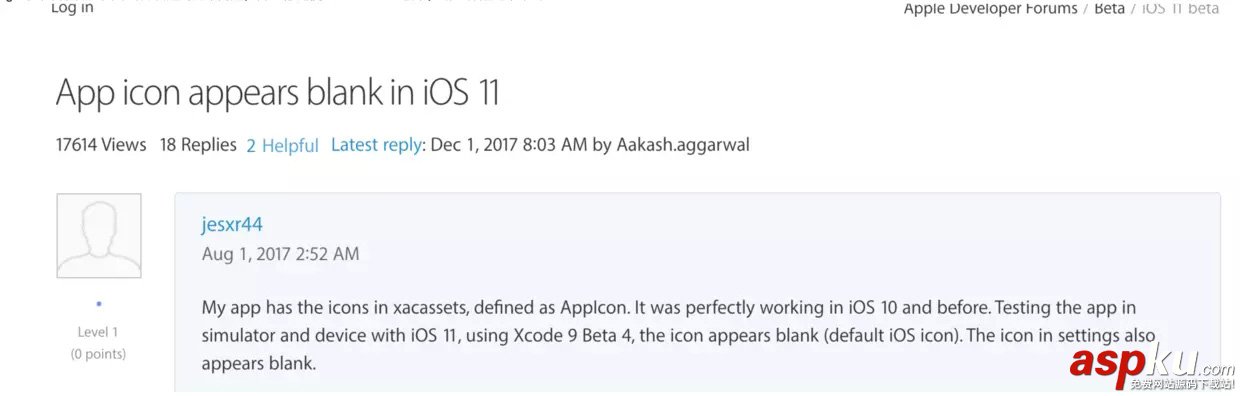Open the Aakash.aggarwal profile name
Screen dimensions: 1240x396
(682, 145)
